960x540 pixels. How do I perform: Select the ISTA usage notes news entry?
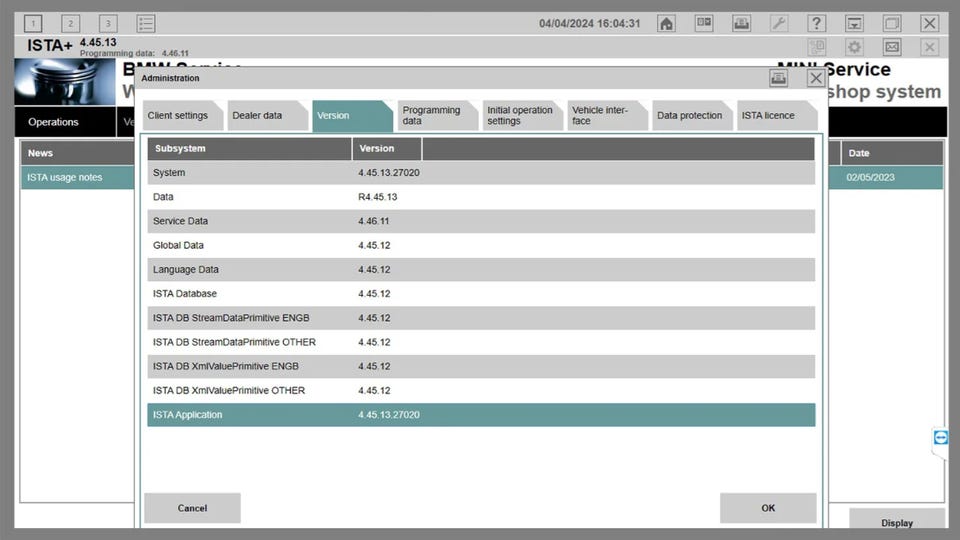click(x=78, y=178)
